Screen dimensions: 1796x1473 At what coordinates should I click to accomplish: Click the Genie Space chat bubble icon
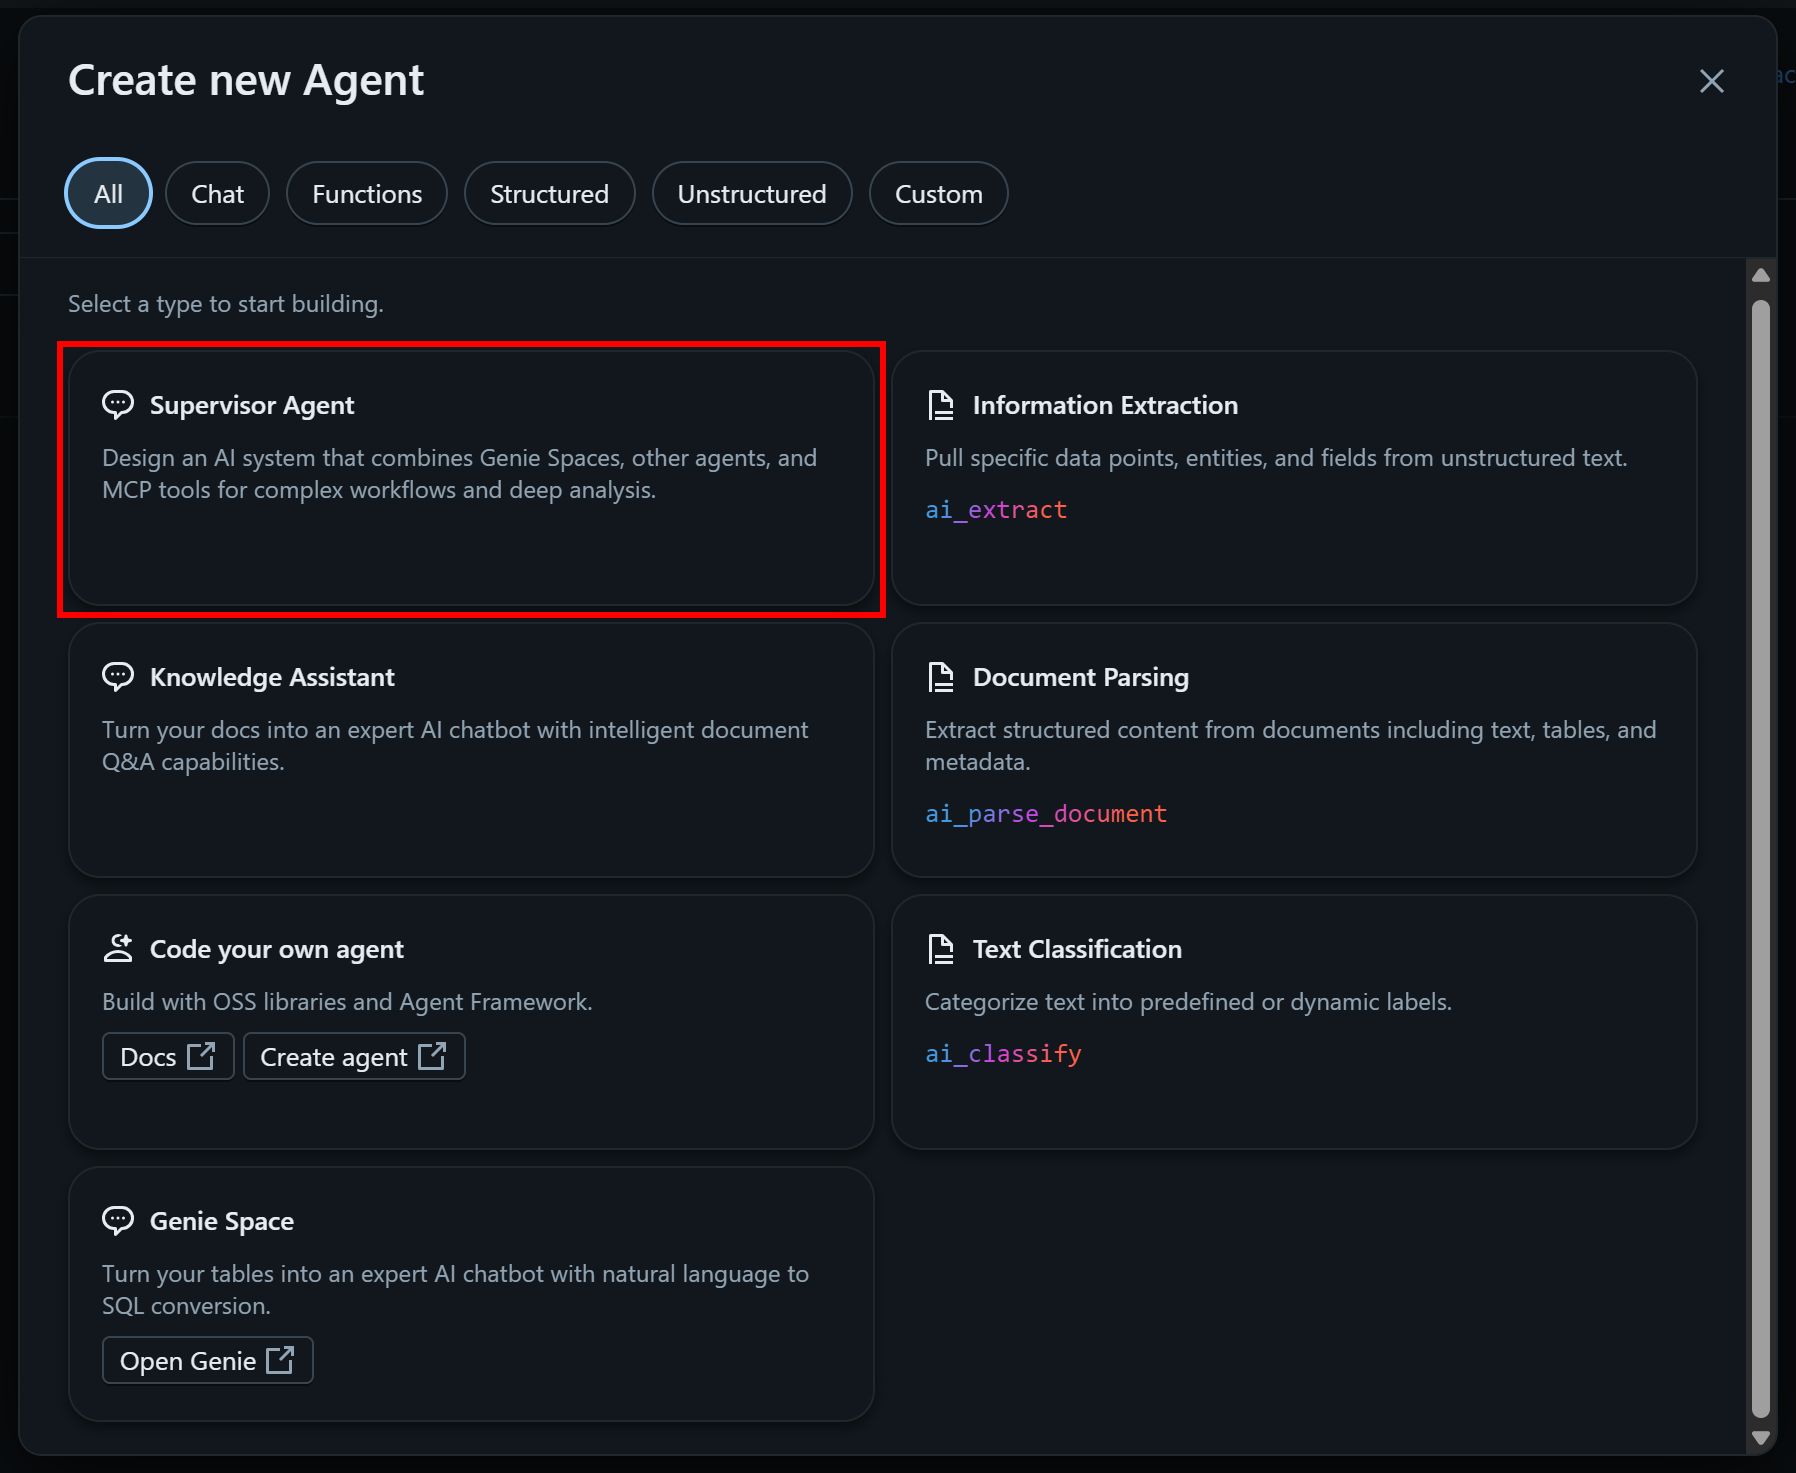(x=118, y=1221)
